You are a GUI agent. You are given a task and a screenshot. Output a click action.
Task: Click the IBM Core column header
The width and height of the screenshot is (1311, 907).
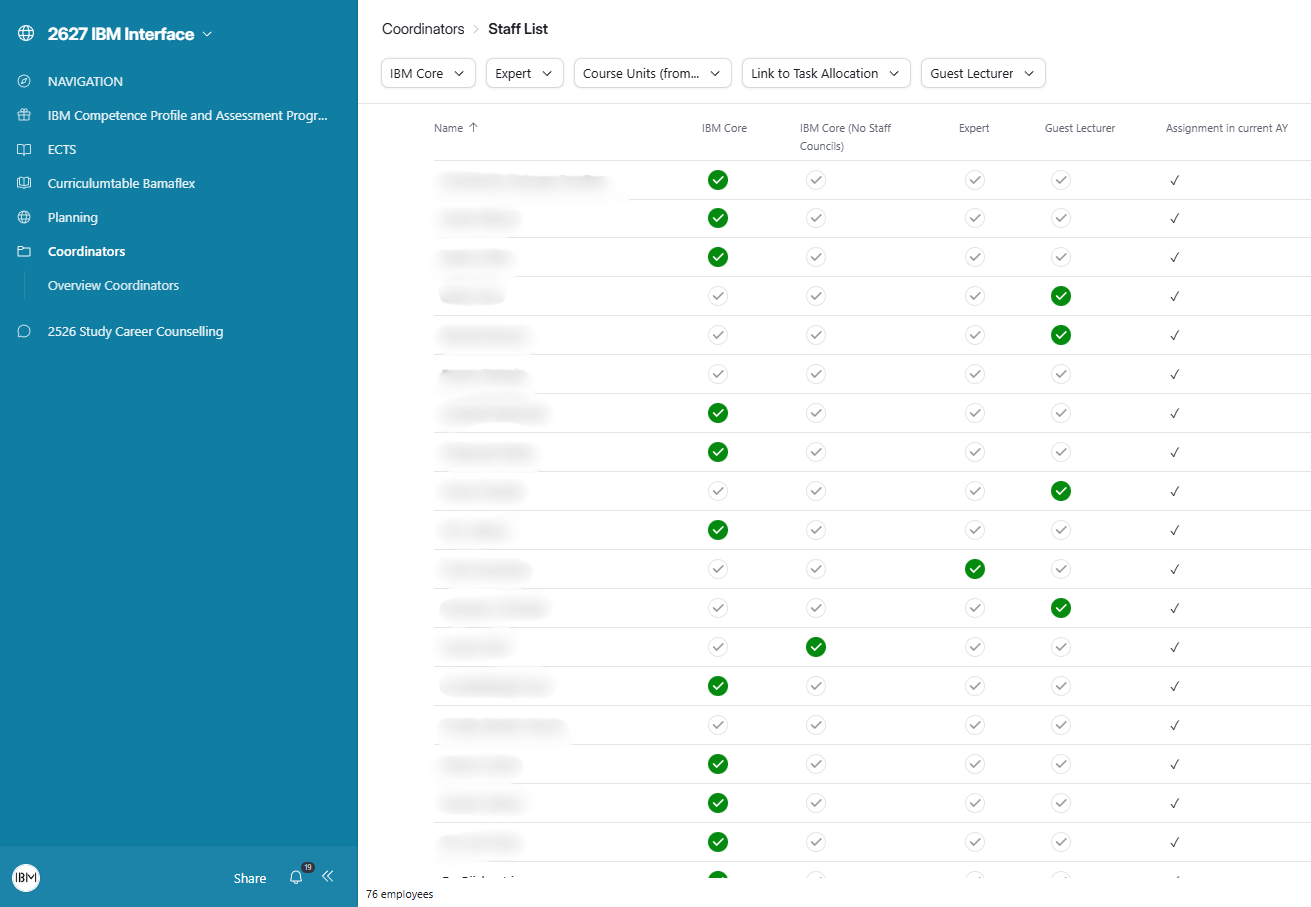[x=724, y=128]
